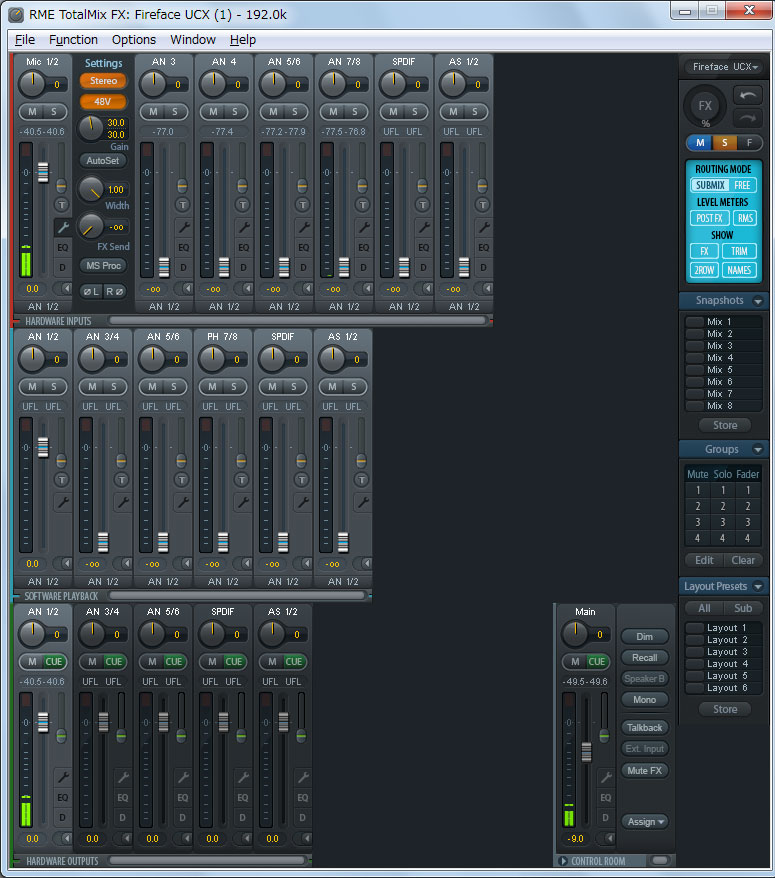Open the File menu
The image size is (775, 878).
click(x=25, y=40)
